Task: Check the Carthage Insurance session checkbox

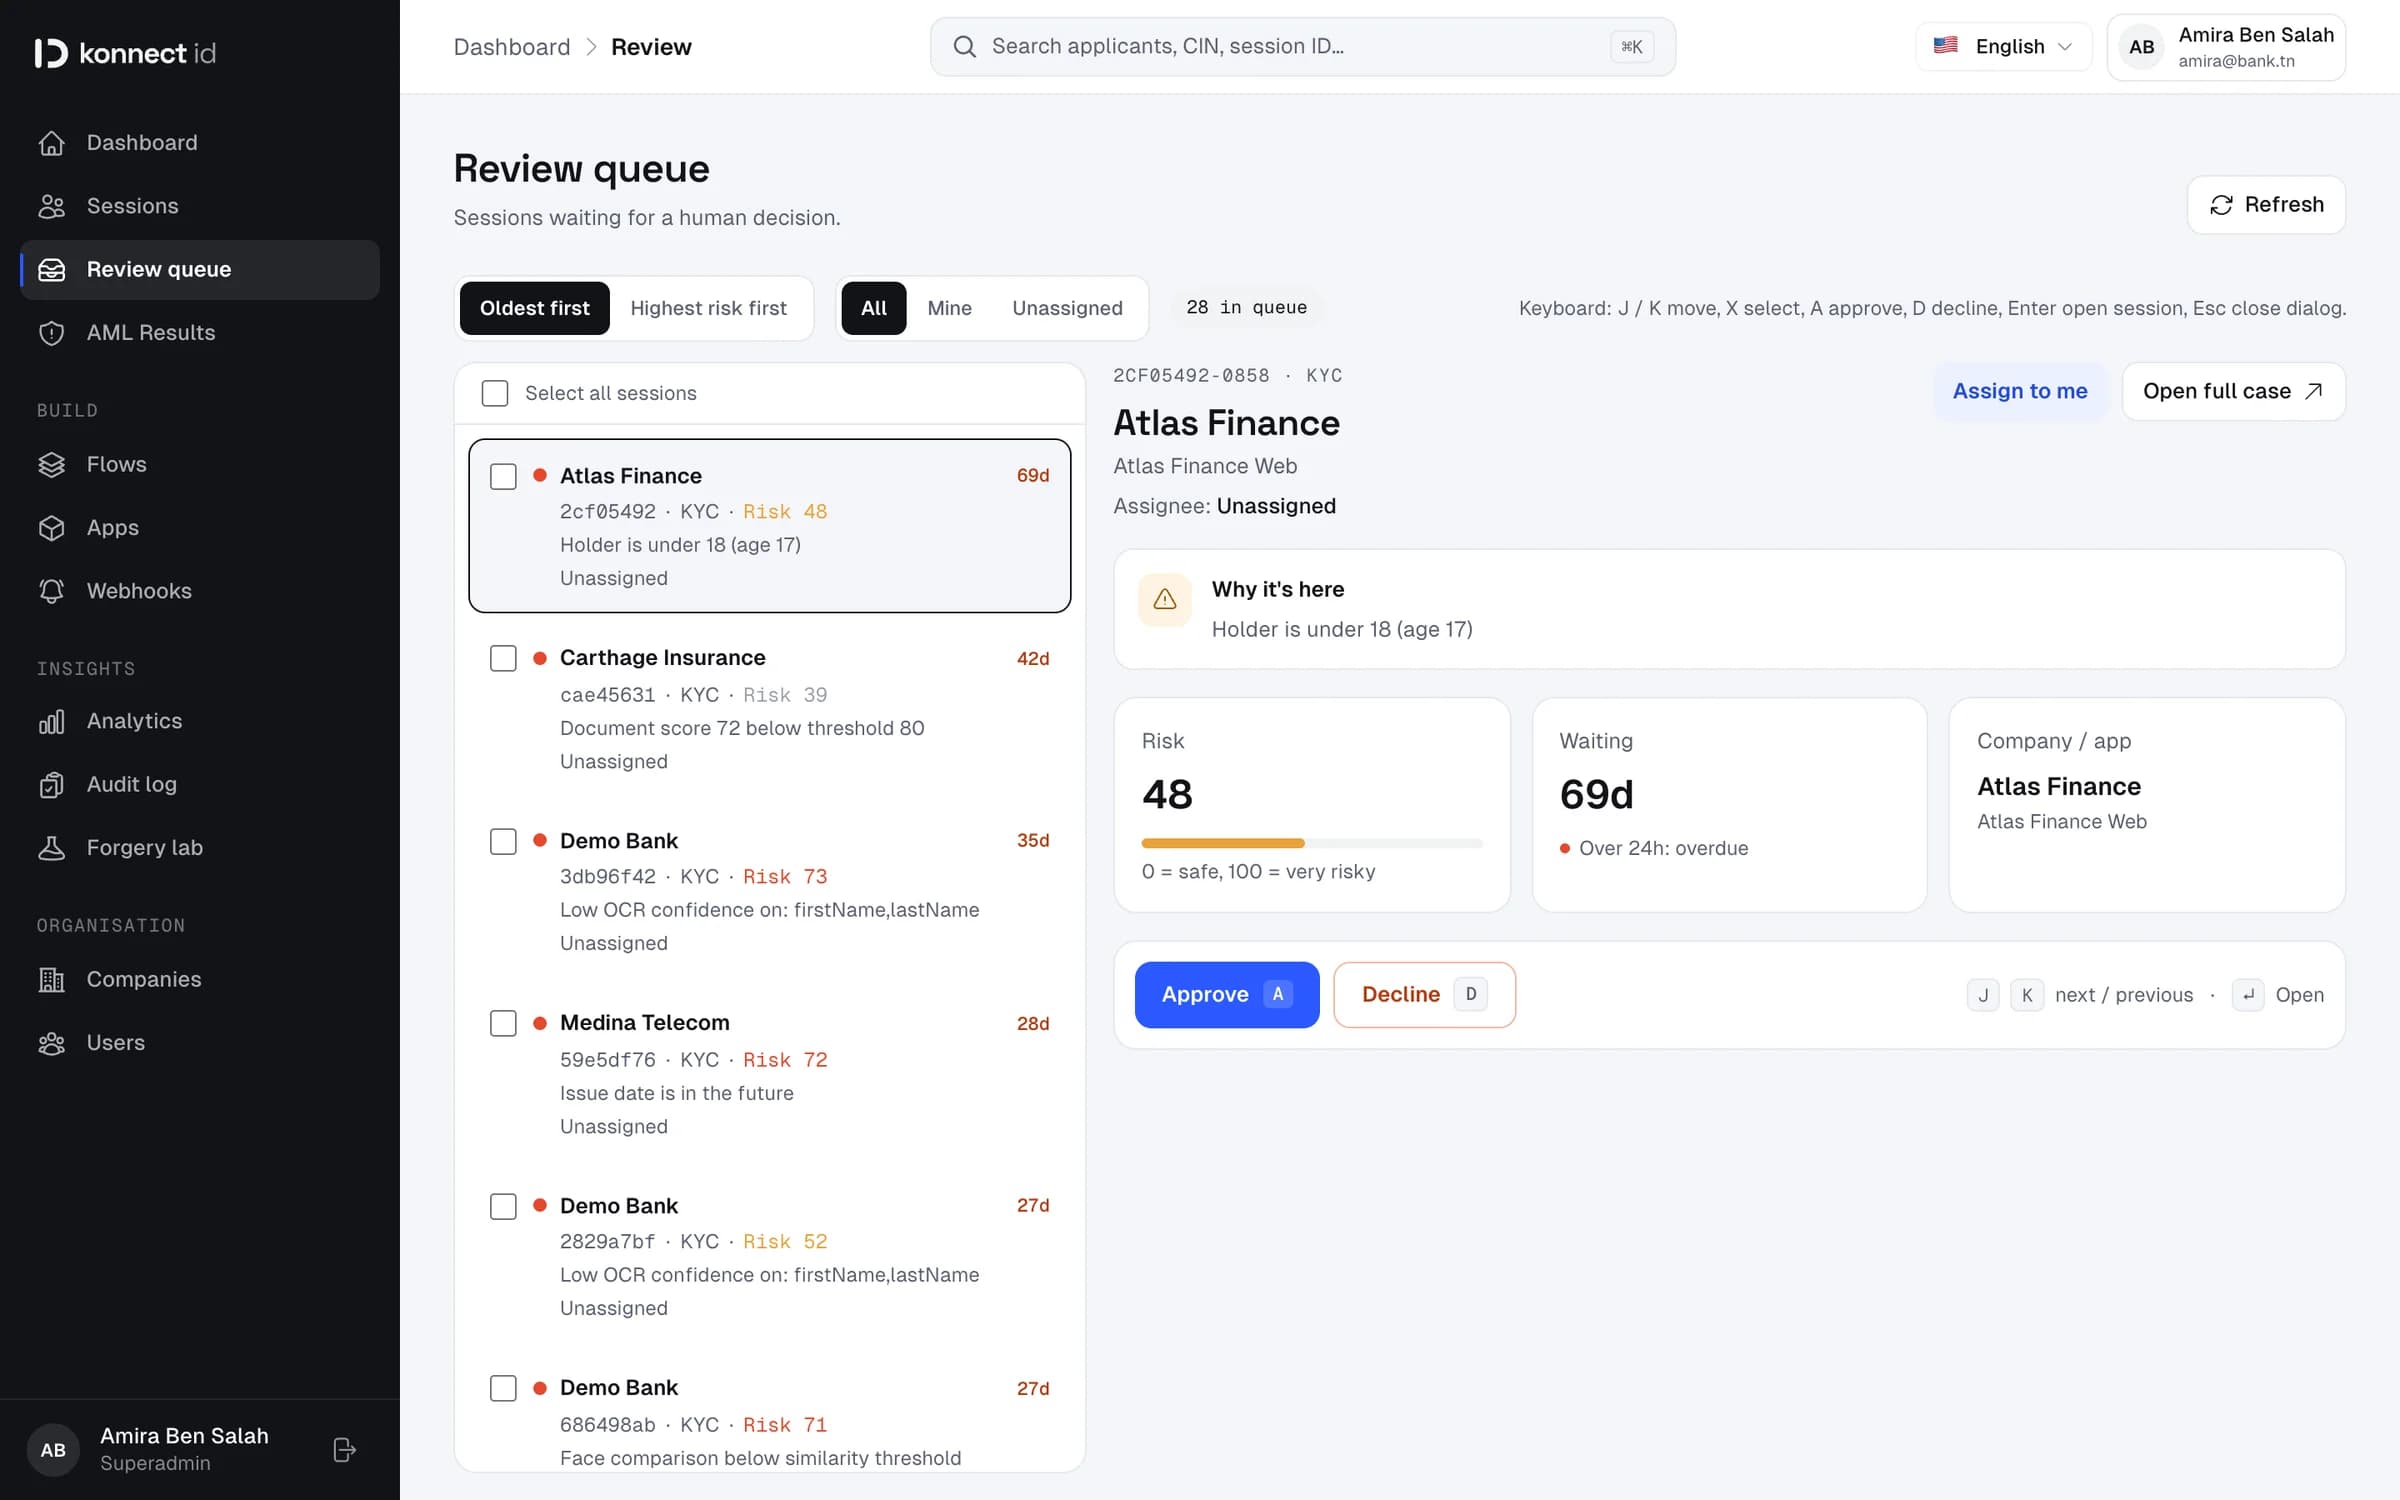Action: point(503,658)
